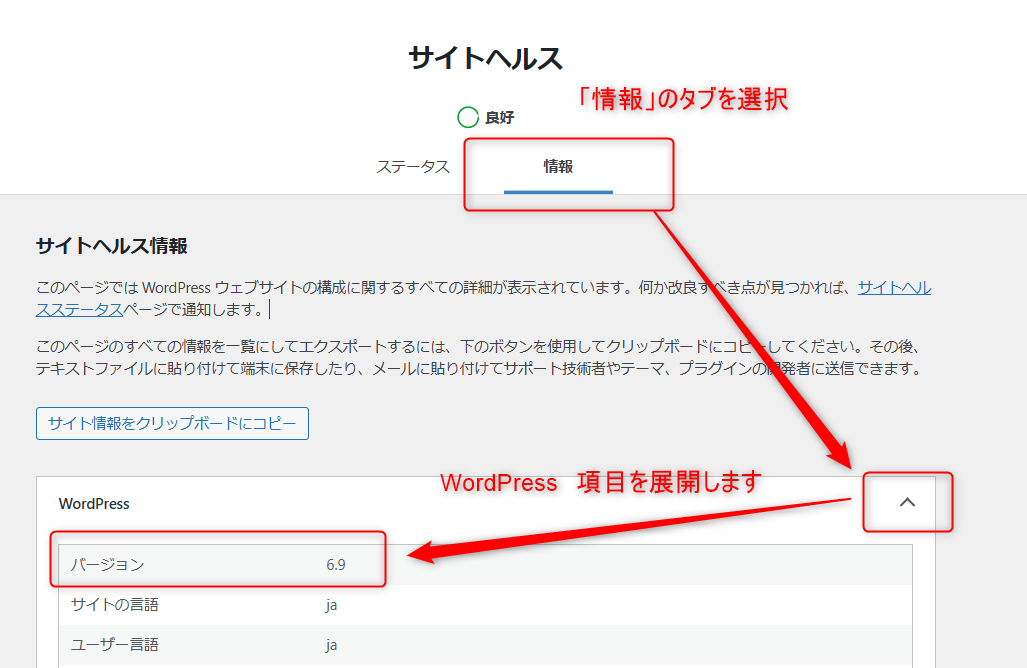Select the サイトの言語 row label
1027x668 pixels.
[114, 605]
